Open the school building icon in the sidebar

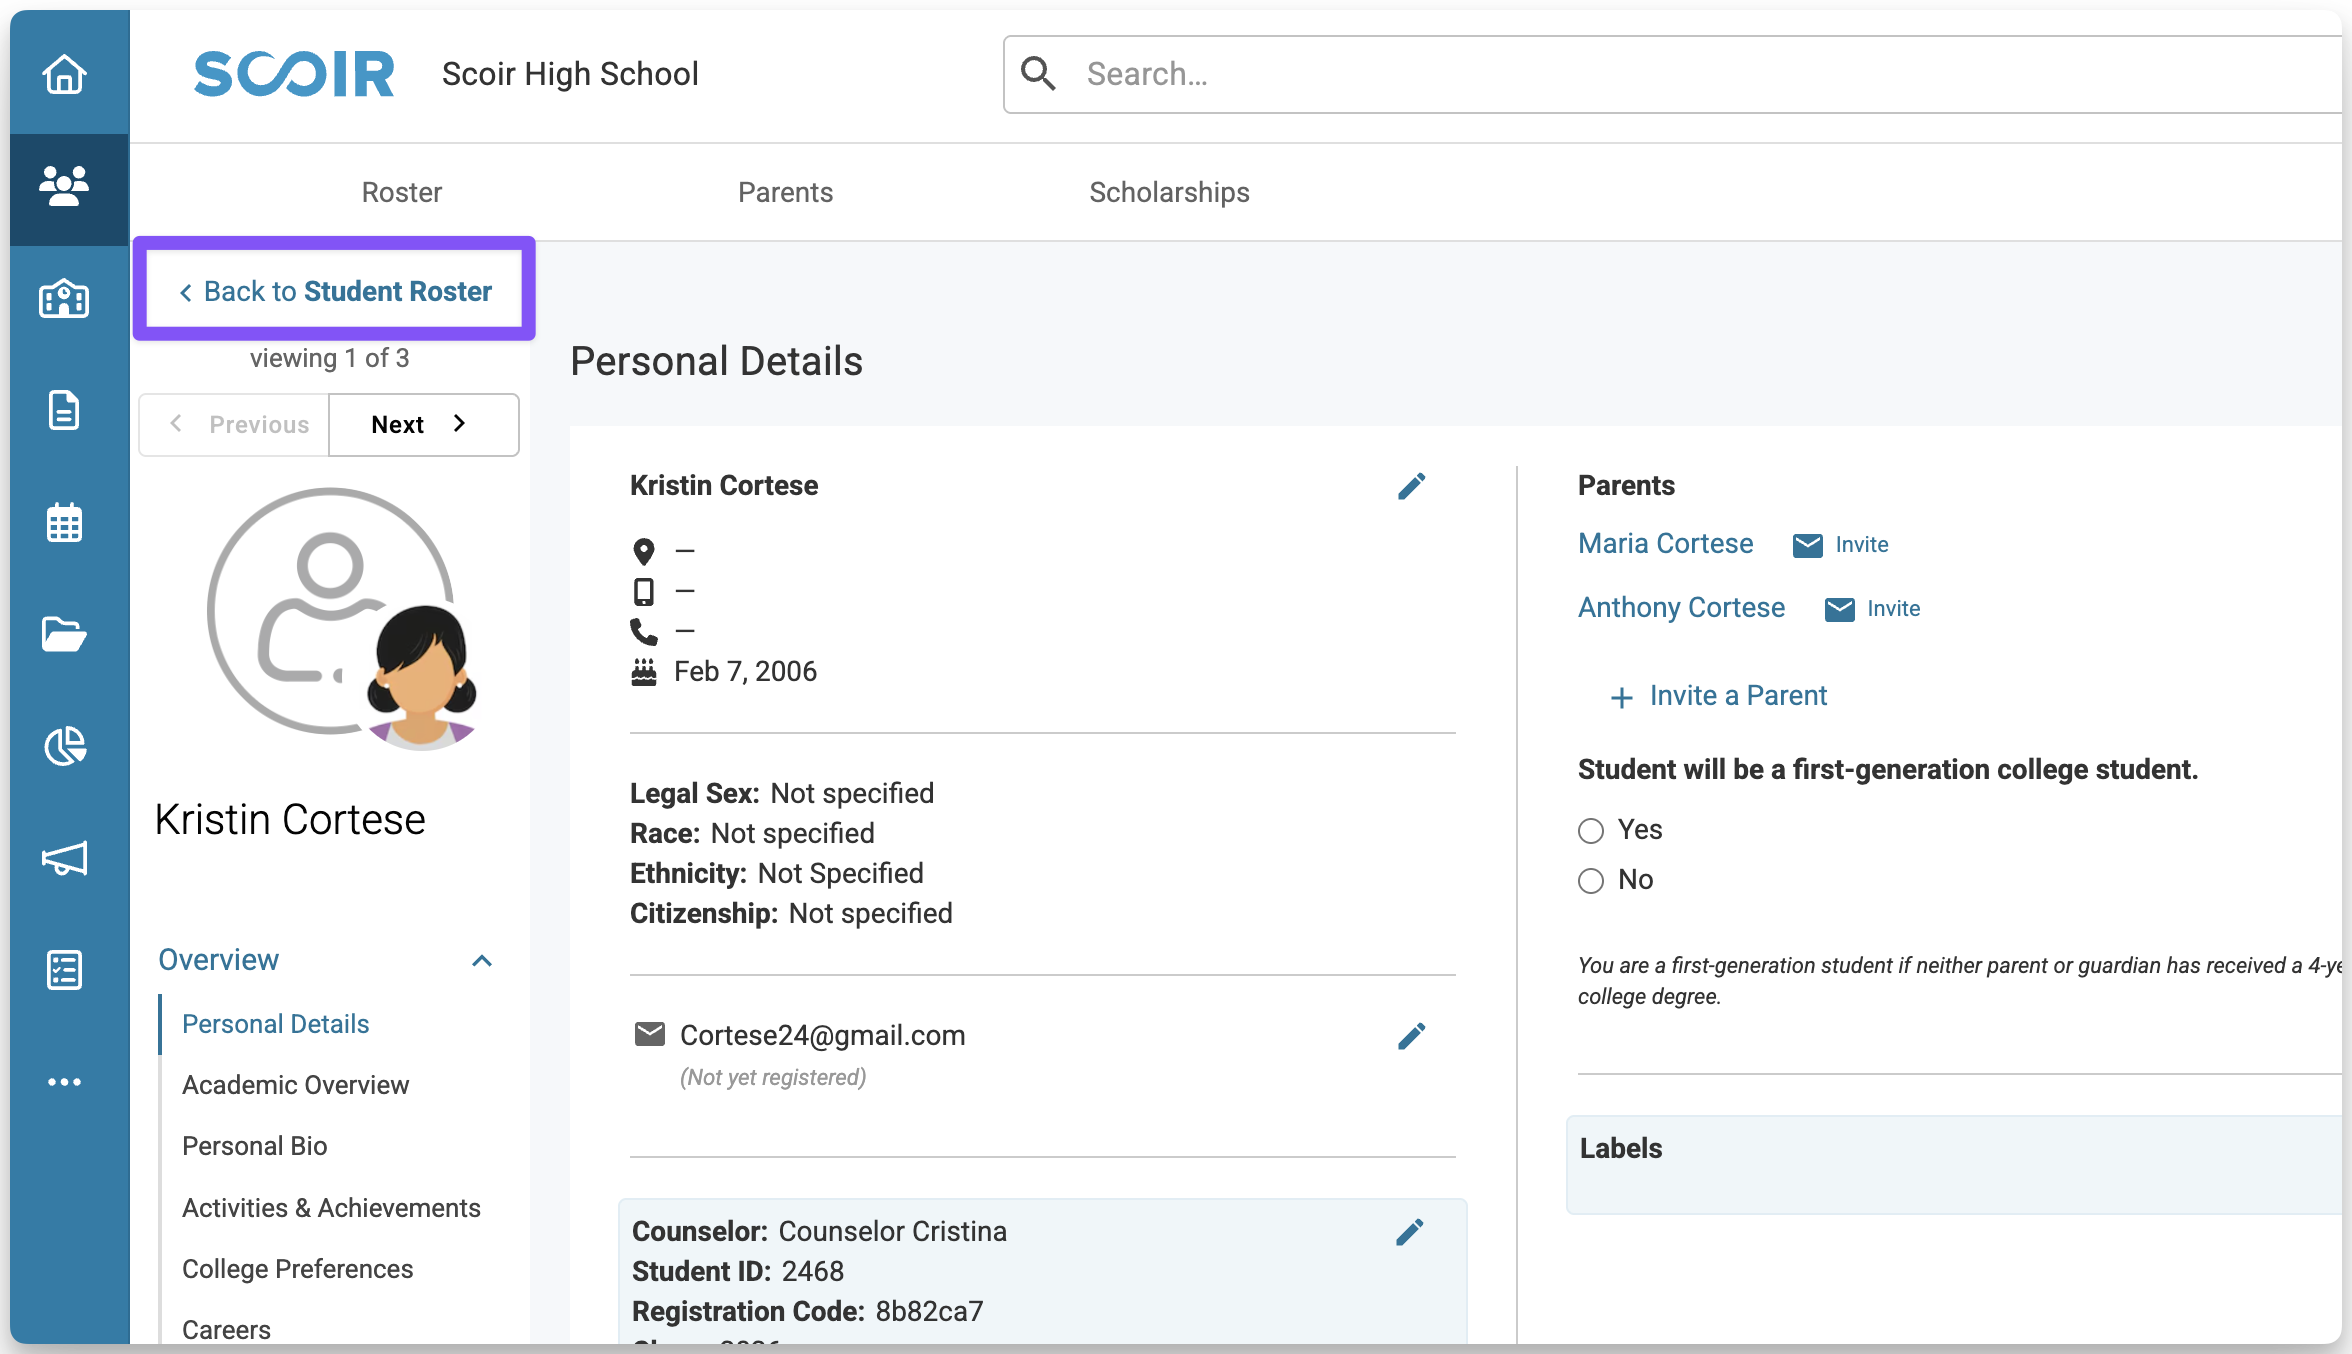[65, 299]
